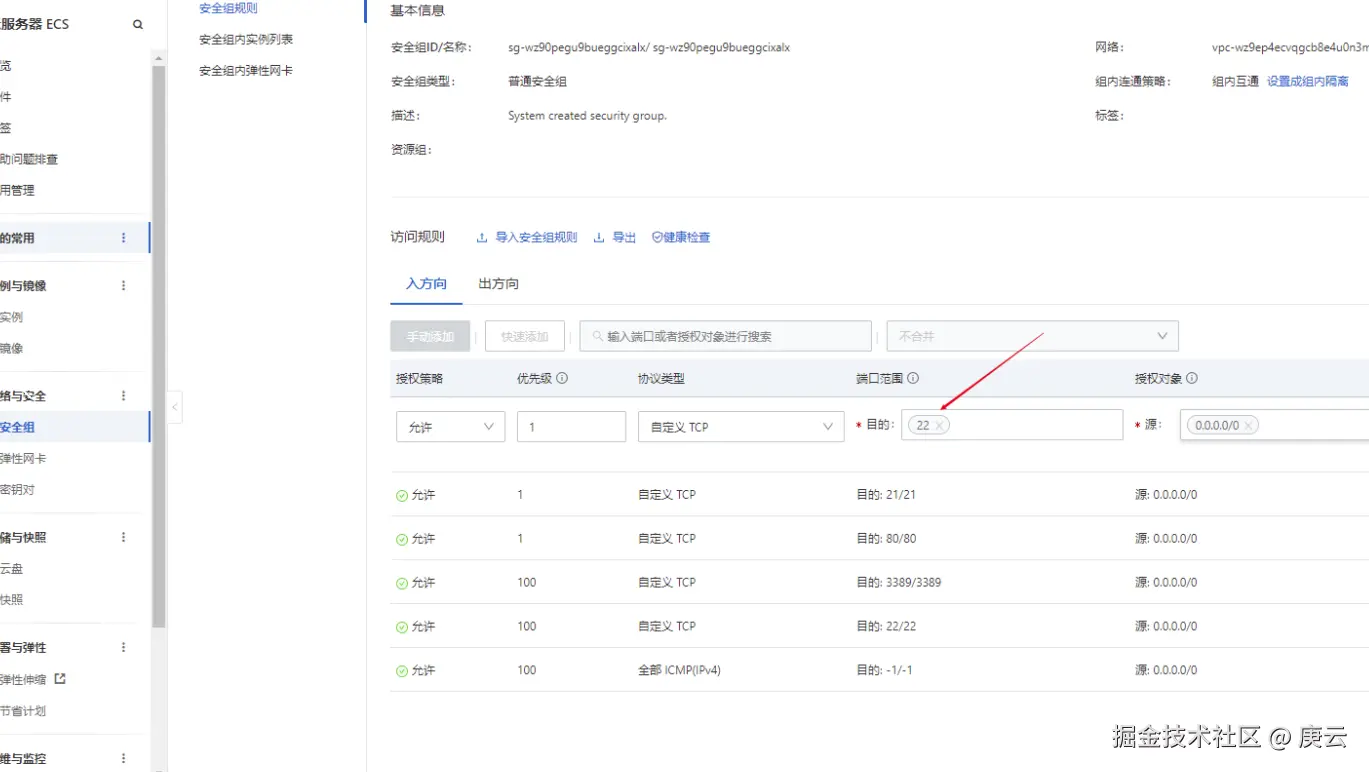
Task: Switch to the 出方向 tab
Action: 498,284
